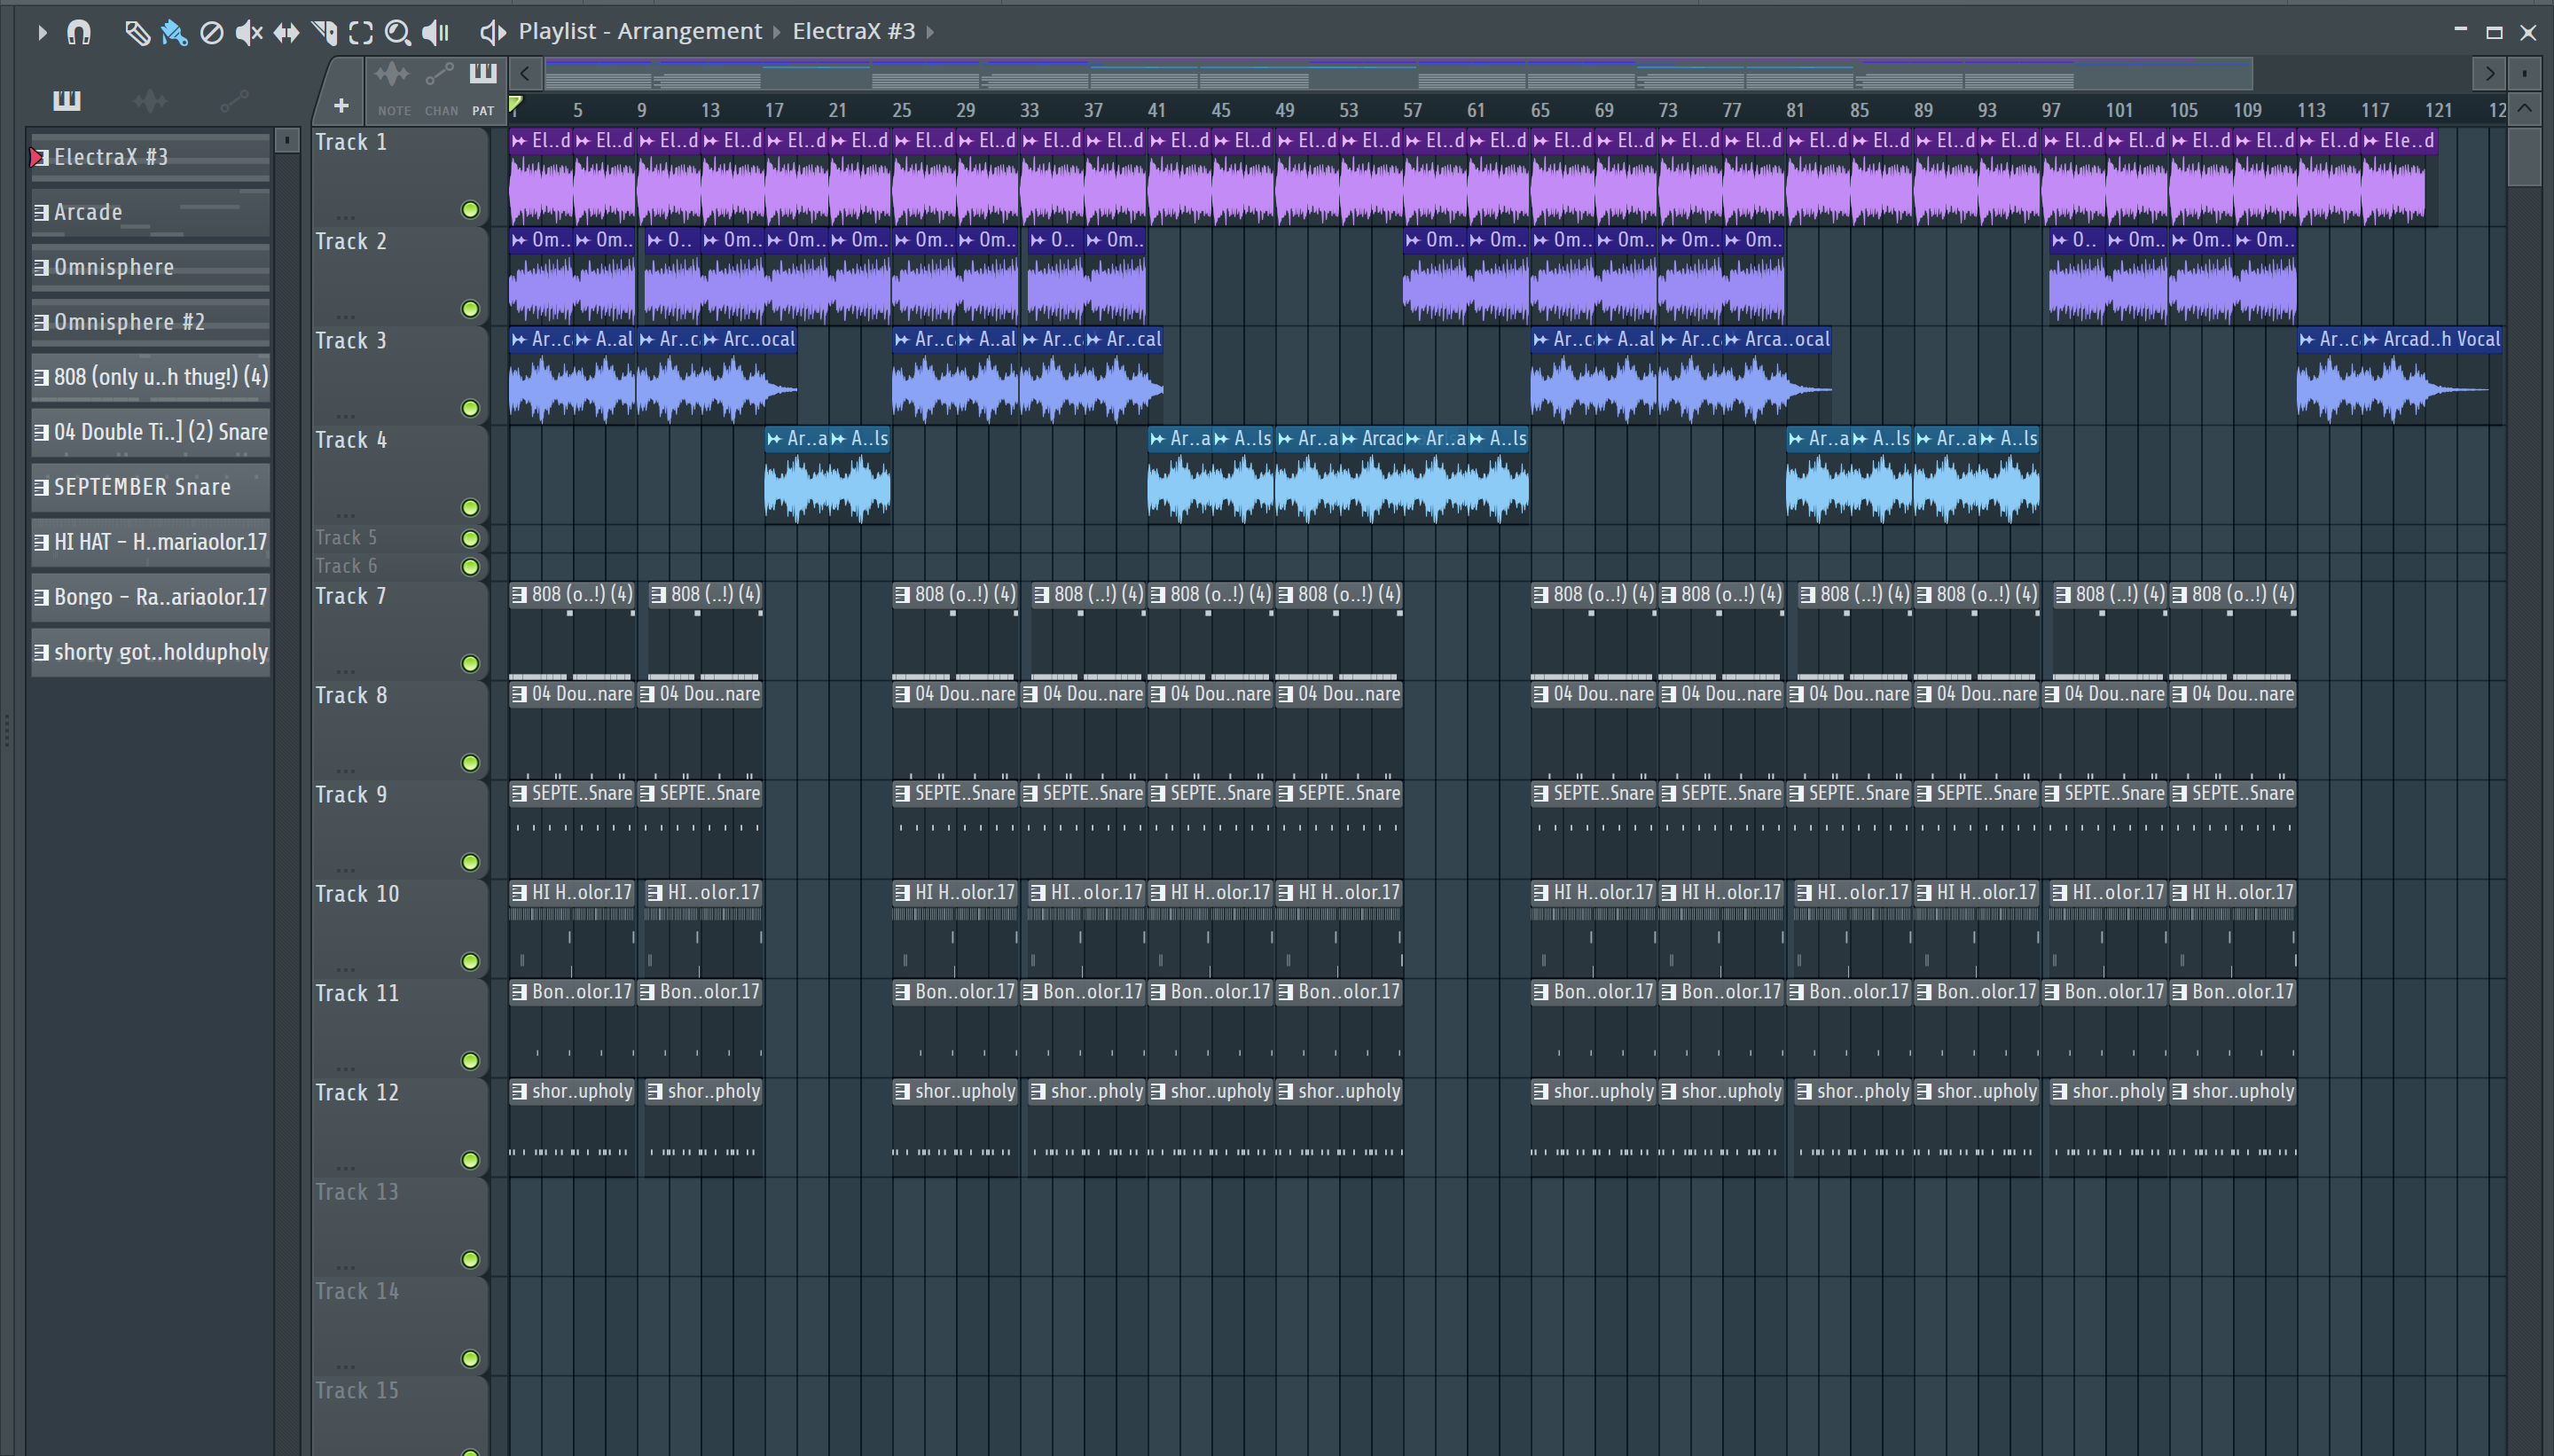Viewport: 2554px width, 1456px height.
Task: Switch to CHAN clip focus tab
Action: tap(440, 89)
